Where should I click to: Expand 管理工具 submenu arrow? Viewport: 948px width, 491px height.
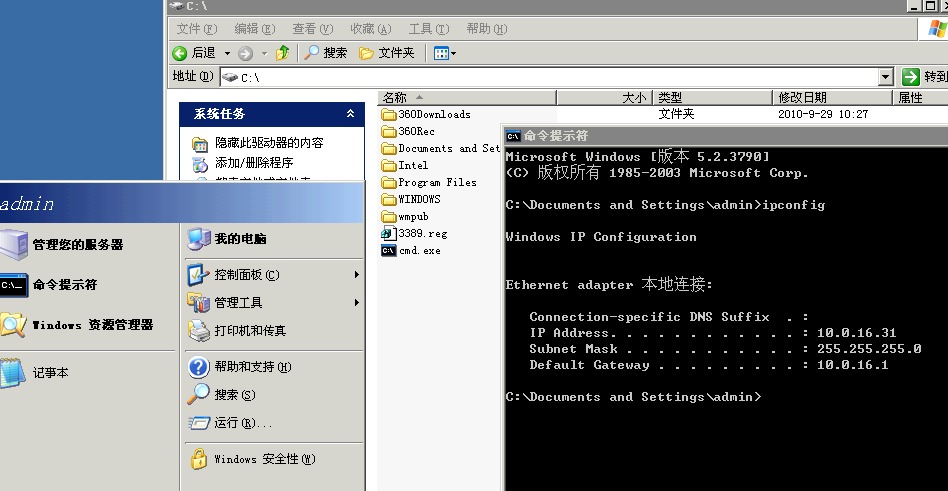tap(357, 302)
